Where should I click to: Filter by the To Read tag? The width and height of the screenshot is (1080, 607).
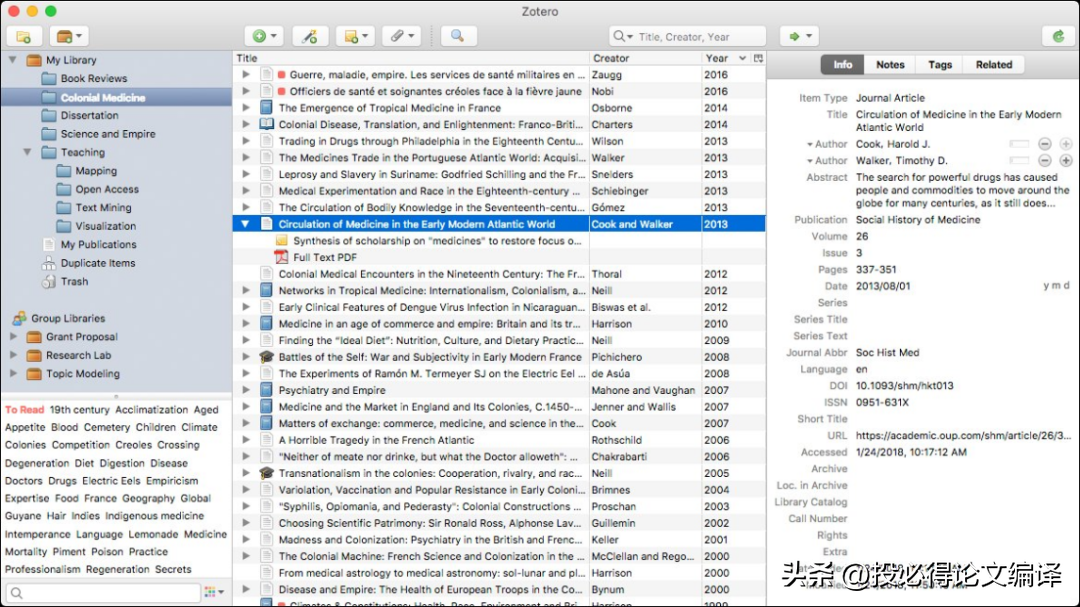coord(25,409)
